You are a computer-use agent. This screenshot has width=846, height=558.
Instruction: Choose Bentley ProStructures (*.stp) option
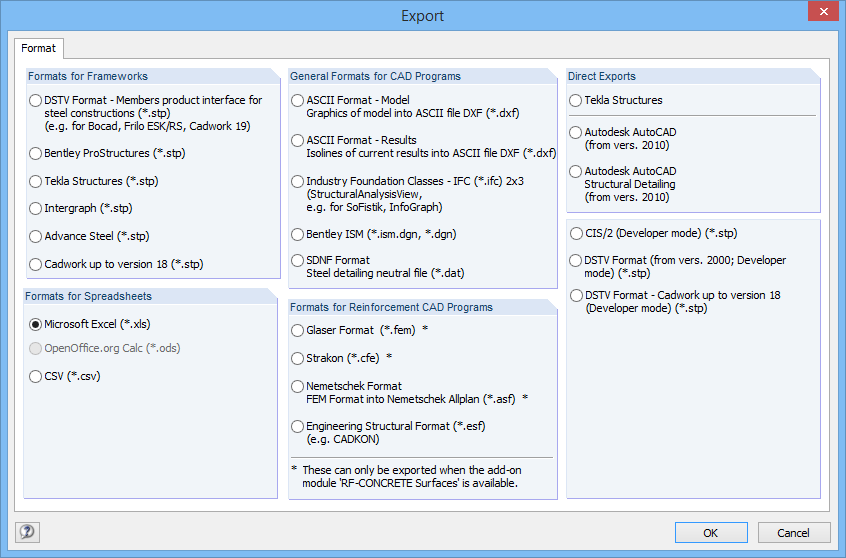(x=37, y=154)
